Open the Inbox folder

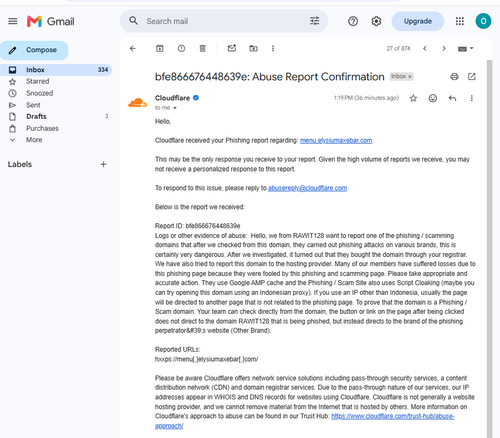(56, 70)
